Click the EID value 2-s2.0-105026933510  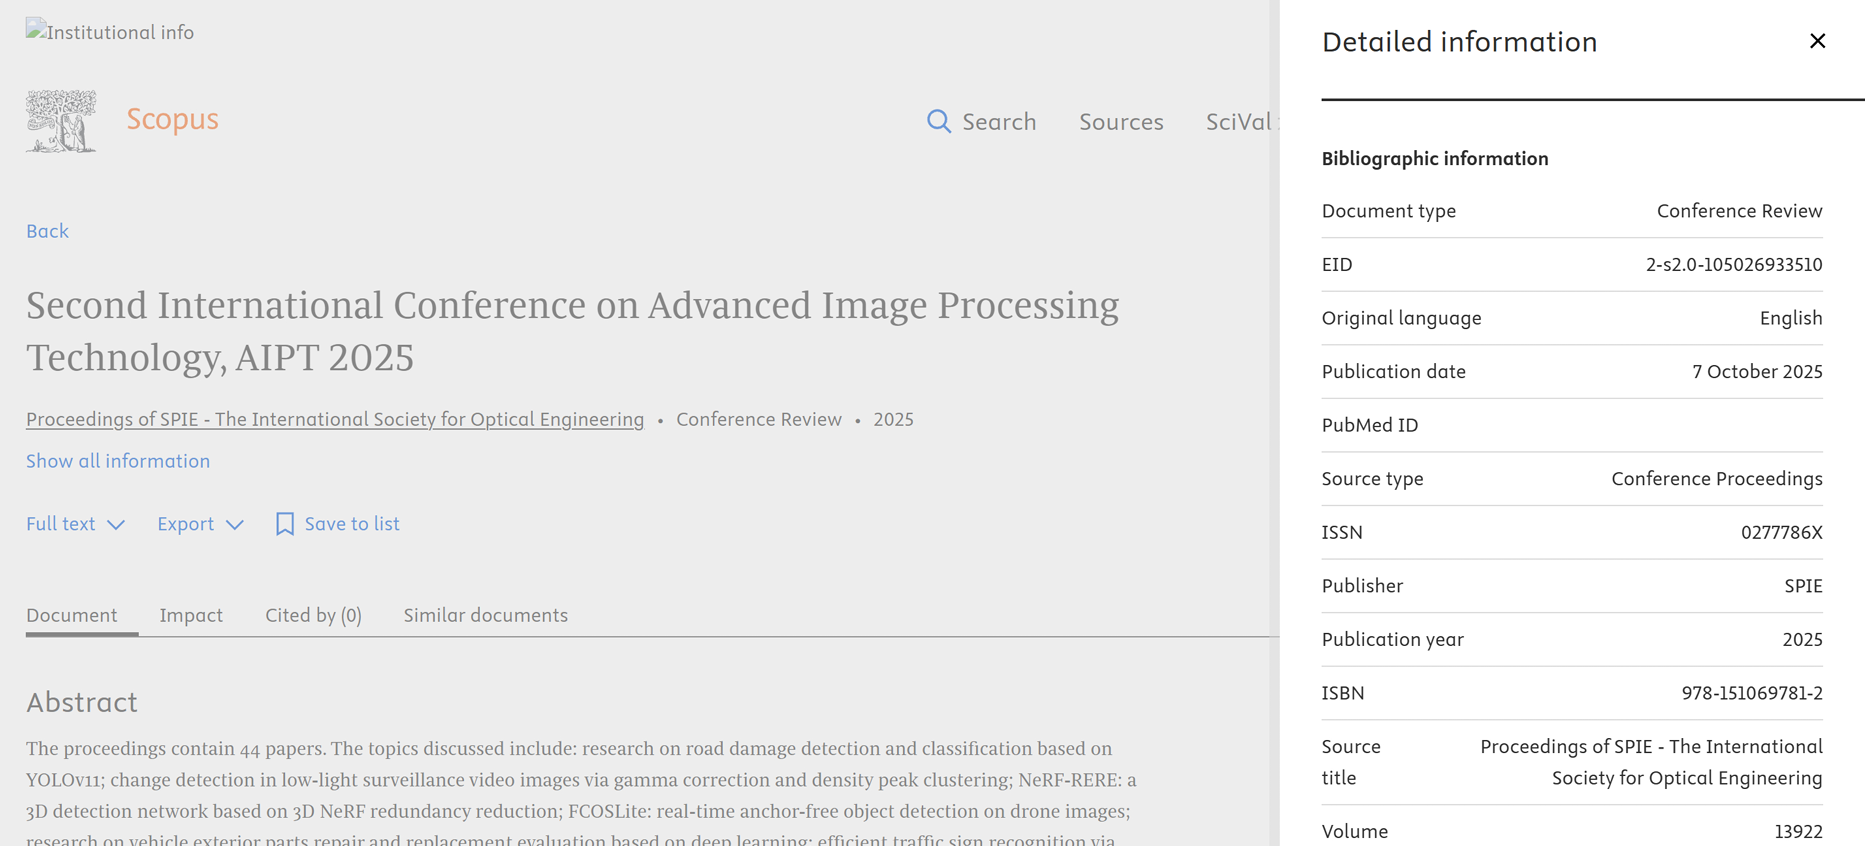[x=1733, y=265]
